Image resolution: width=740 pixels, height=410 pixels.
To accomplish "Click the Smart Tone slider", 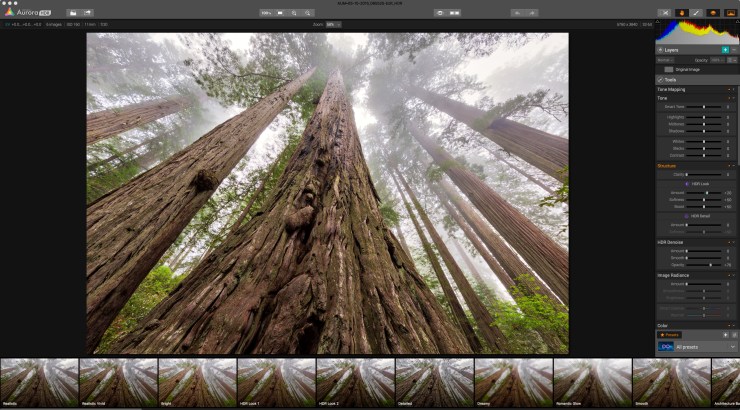I will coord(704,107).
